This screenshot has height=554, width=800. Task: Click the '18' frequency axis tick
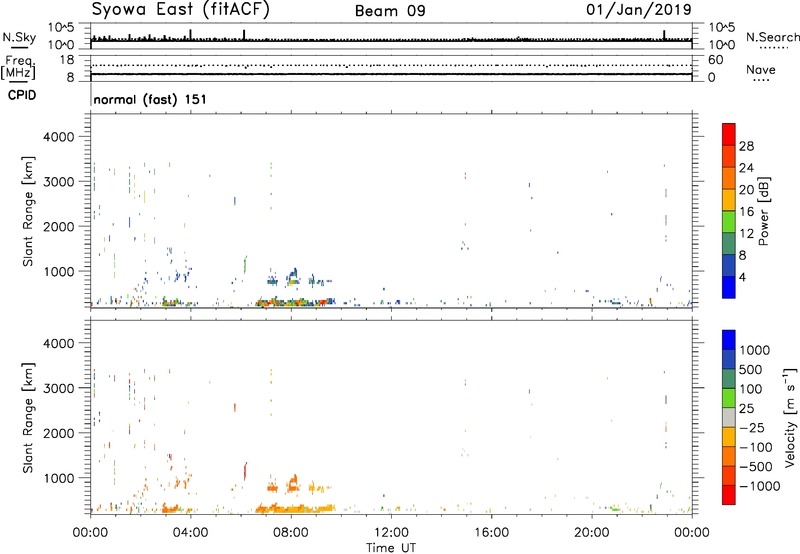click(x=67, y=60)
